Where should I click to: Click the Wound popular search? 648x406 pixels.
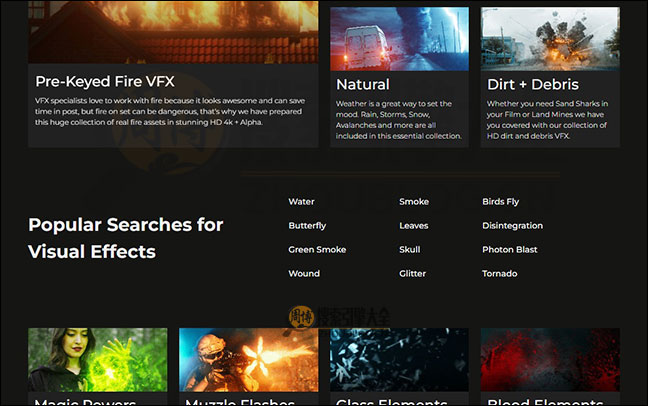pyautogui.click(x=304, y=274)
